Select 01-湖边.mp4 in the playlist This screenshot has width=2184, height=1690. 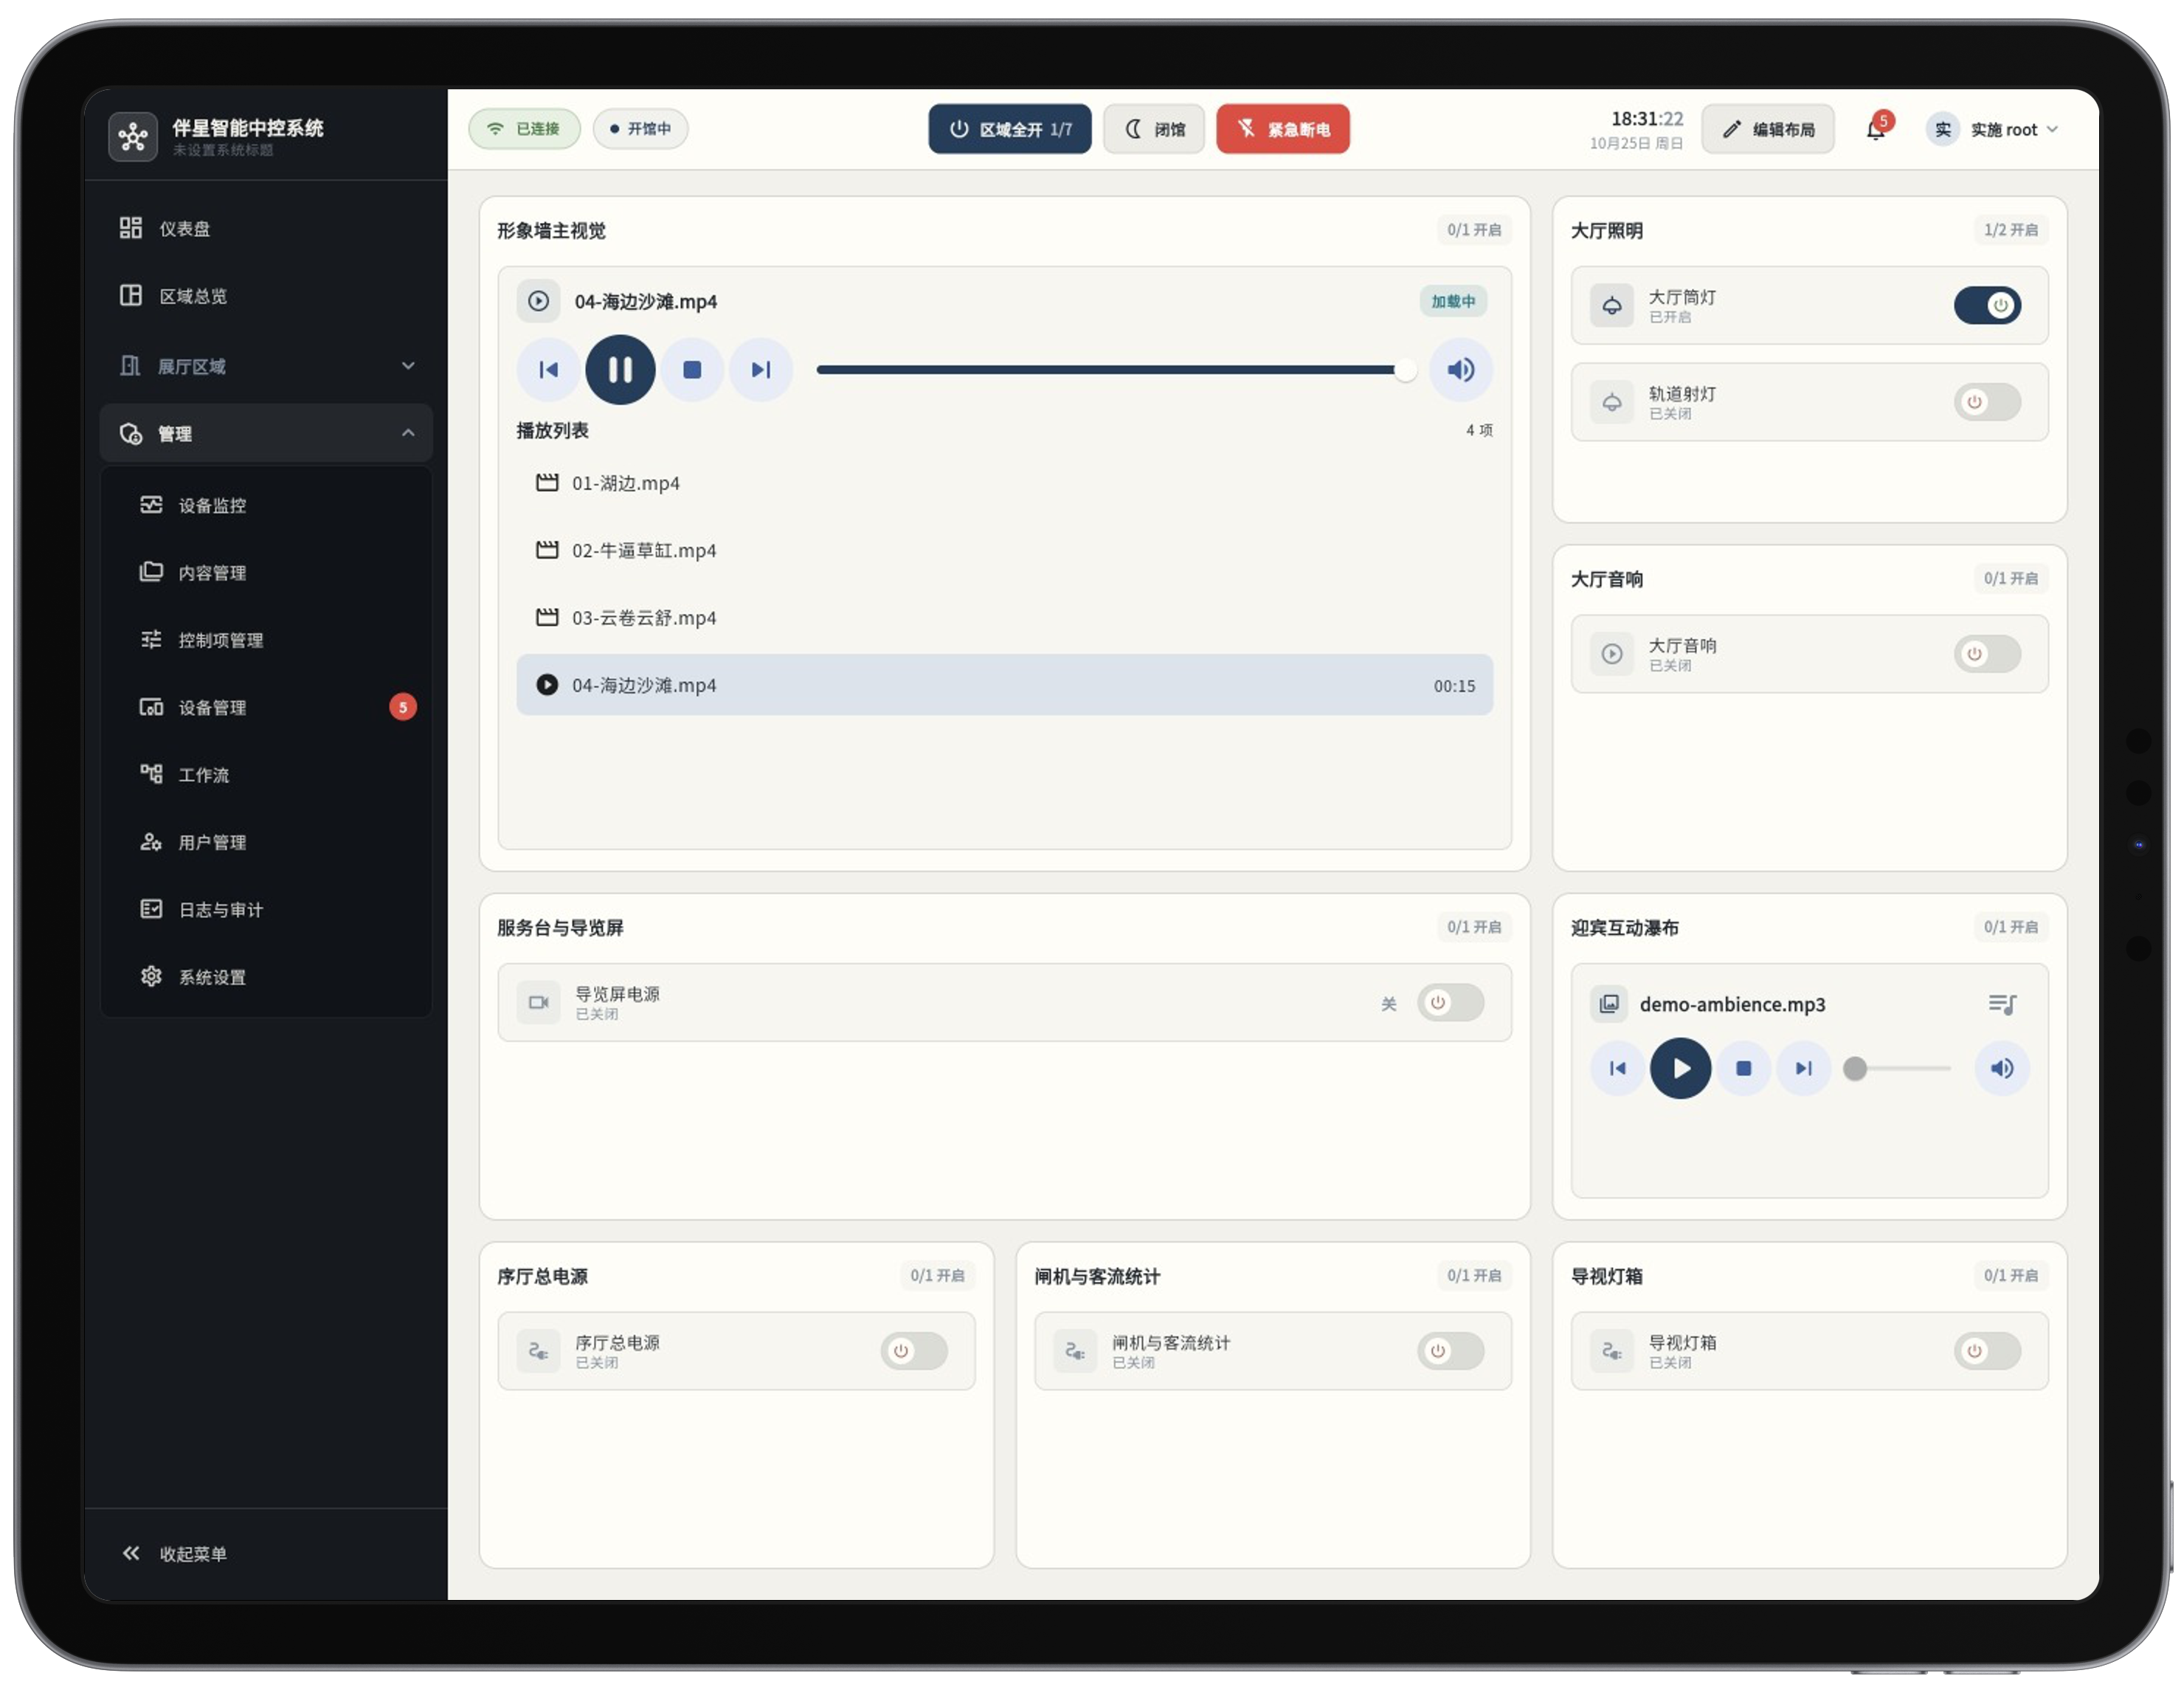coord(1004,483)
